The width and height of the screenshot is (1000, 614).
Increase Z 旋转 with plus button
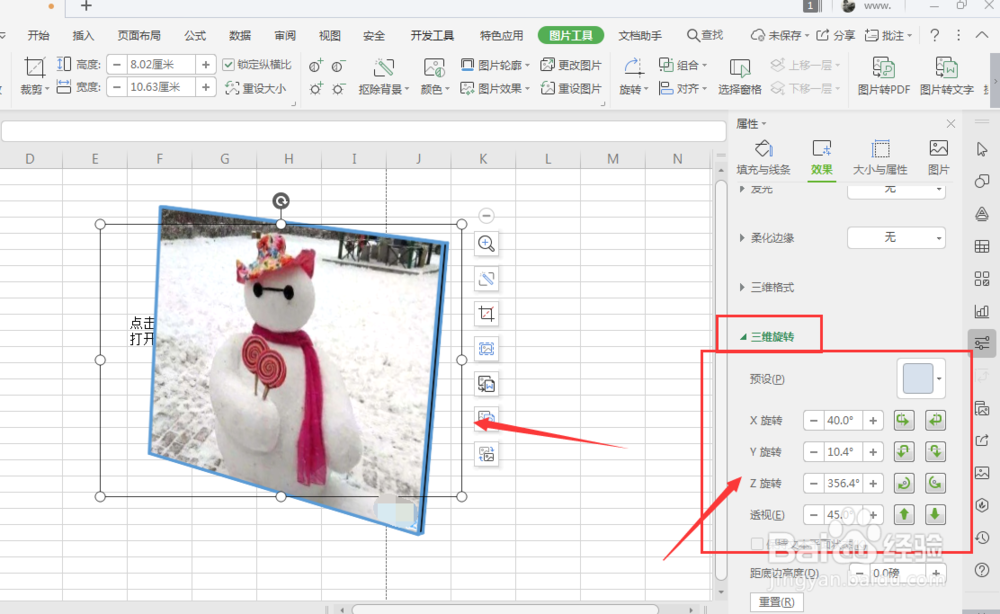point(873,483)
